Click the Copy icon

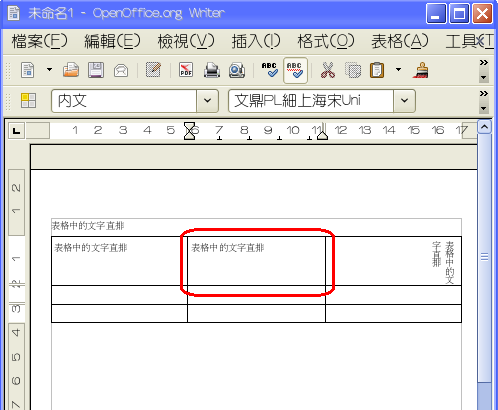[x=353, y=70]
